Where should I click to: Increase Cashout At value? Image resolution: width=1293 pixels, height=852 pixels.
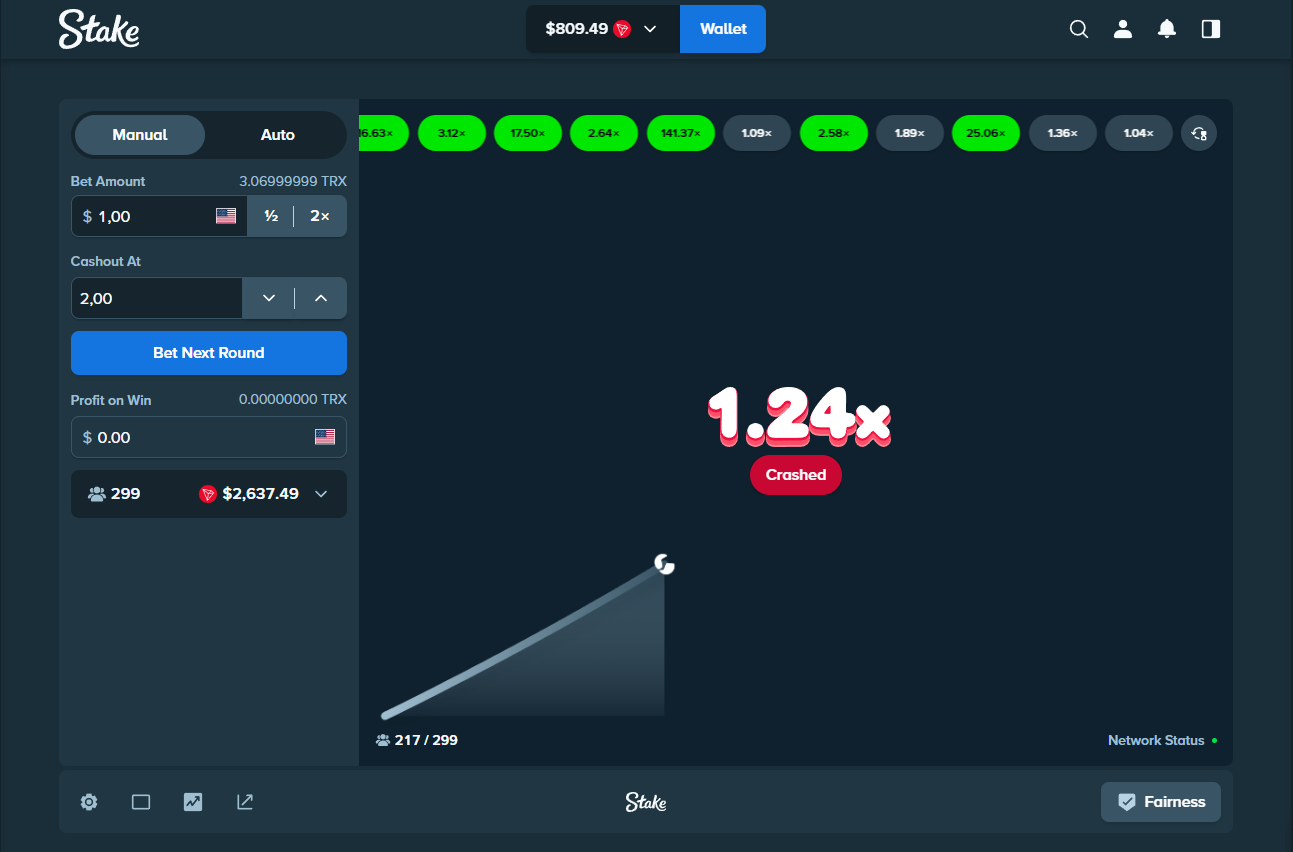click(321, 298)
